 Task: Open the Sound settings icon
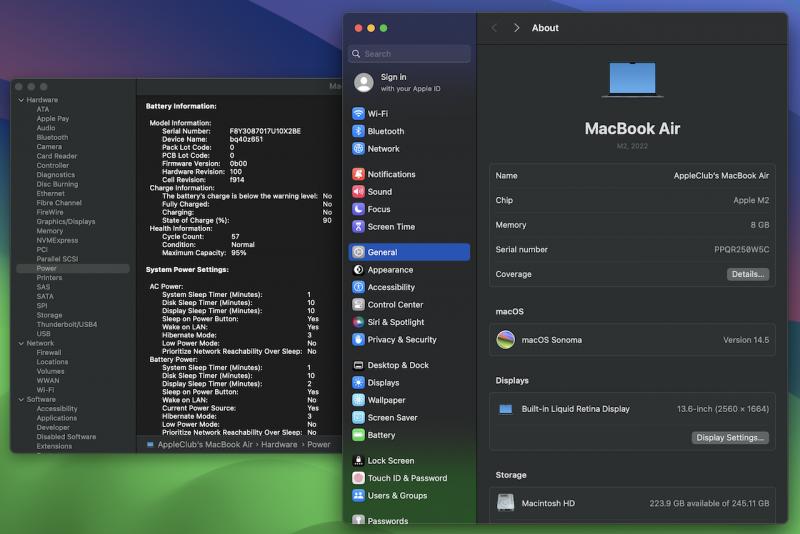tap(359, 192)
